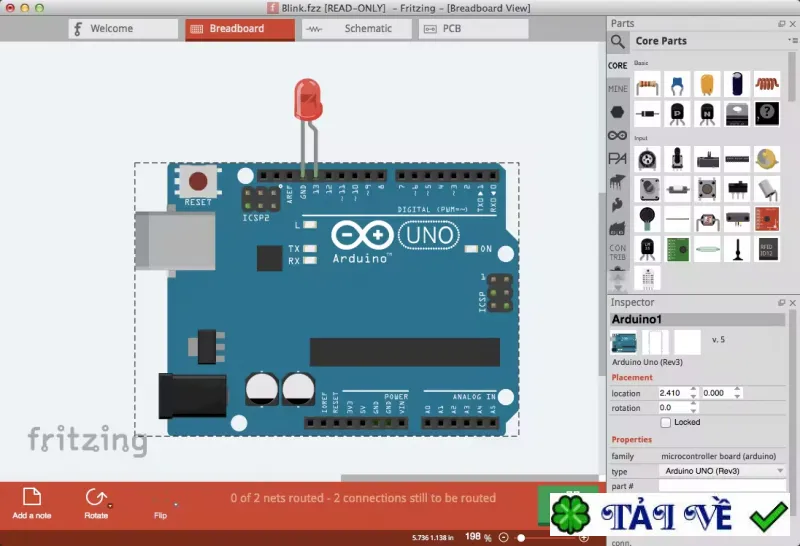Select the green sensor breakout board part
The height and width of the screenshot is (546, 800).
[x=677, y=249]
